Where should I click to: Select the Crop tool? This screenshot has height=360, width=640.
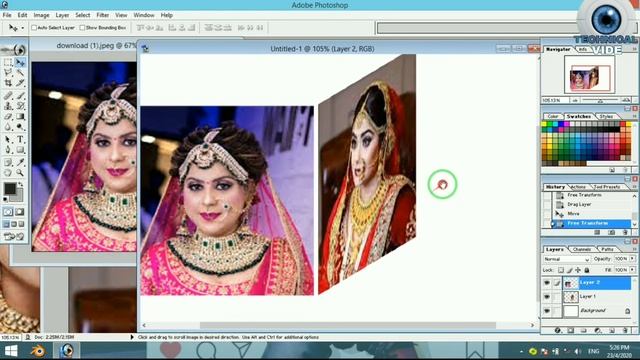8,83
